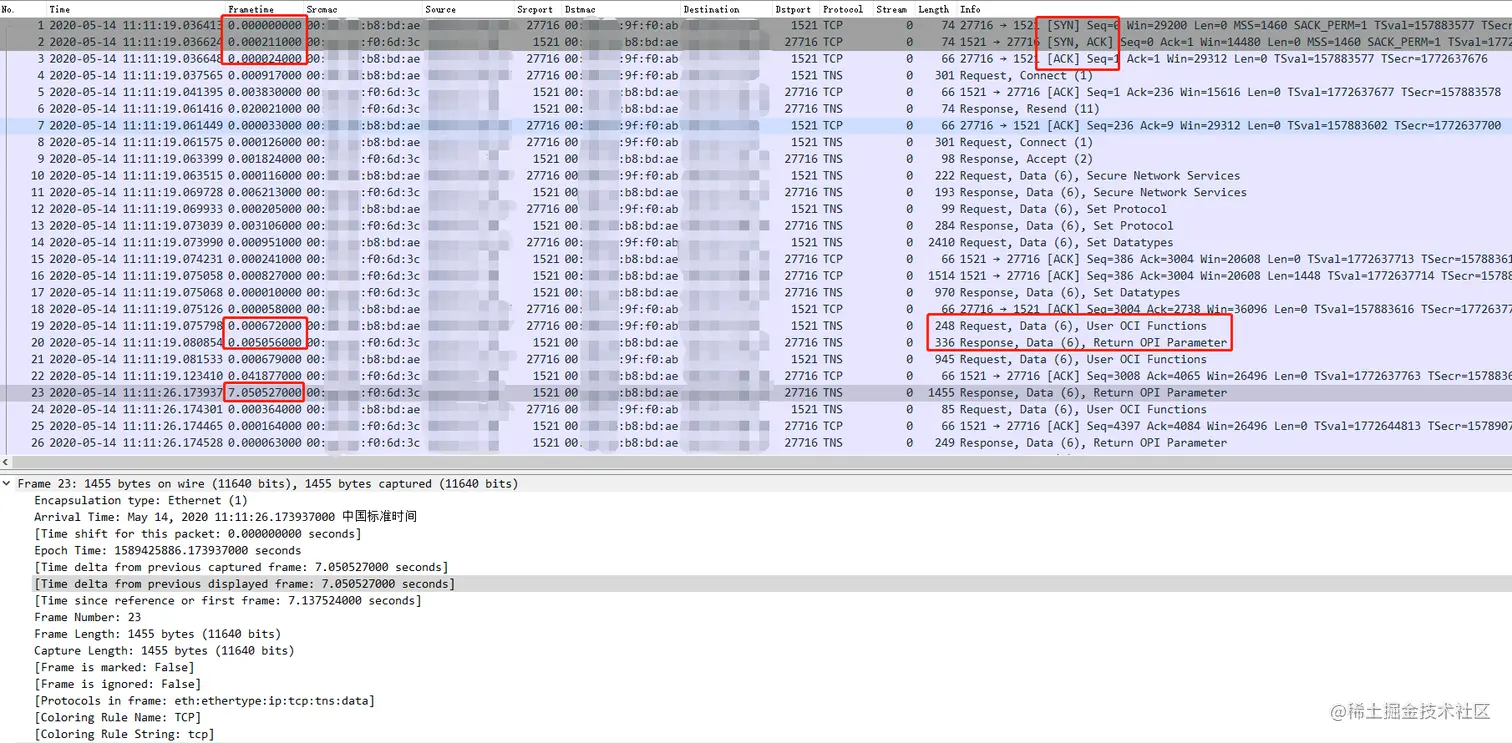Screen dimensions: 1512x743
Task: Click the Arrival Time detail line
Action: pyautogui.click(x=225, y=517)
